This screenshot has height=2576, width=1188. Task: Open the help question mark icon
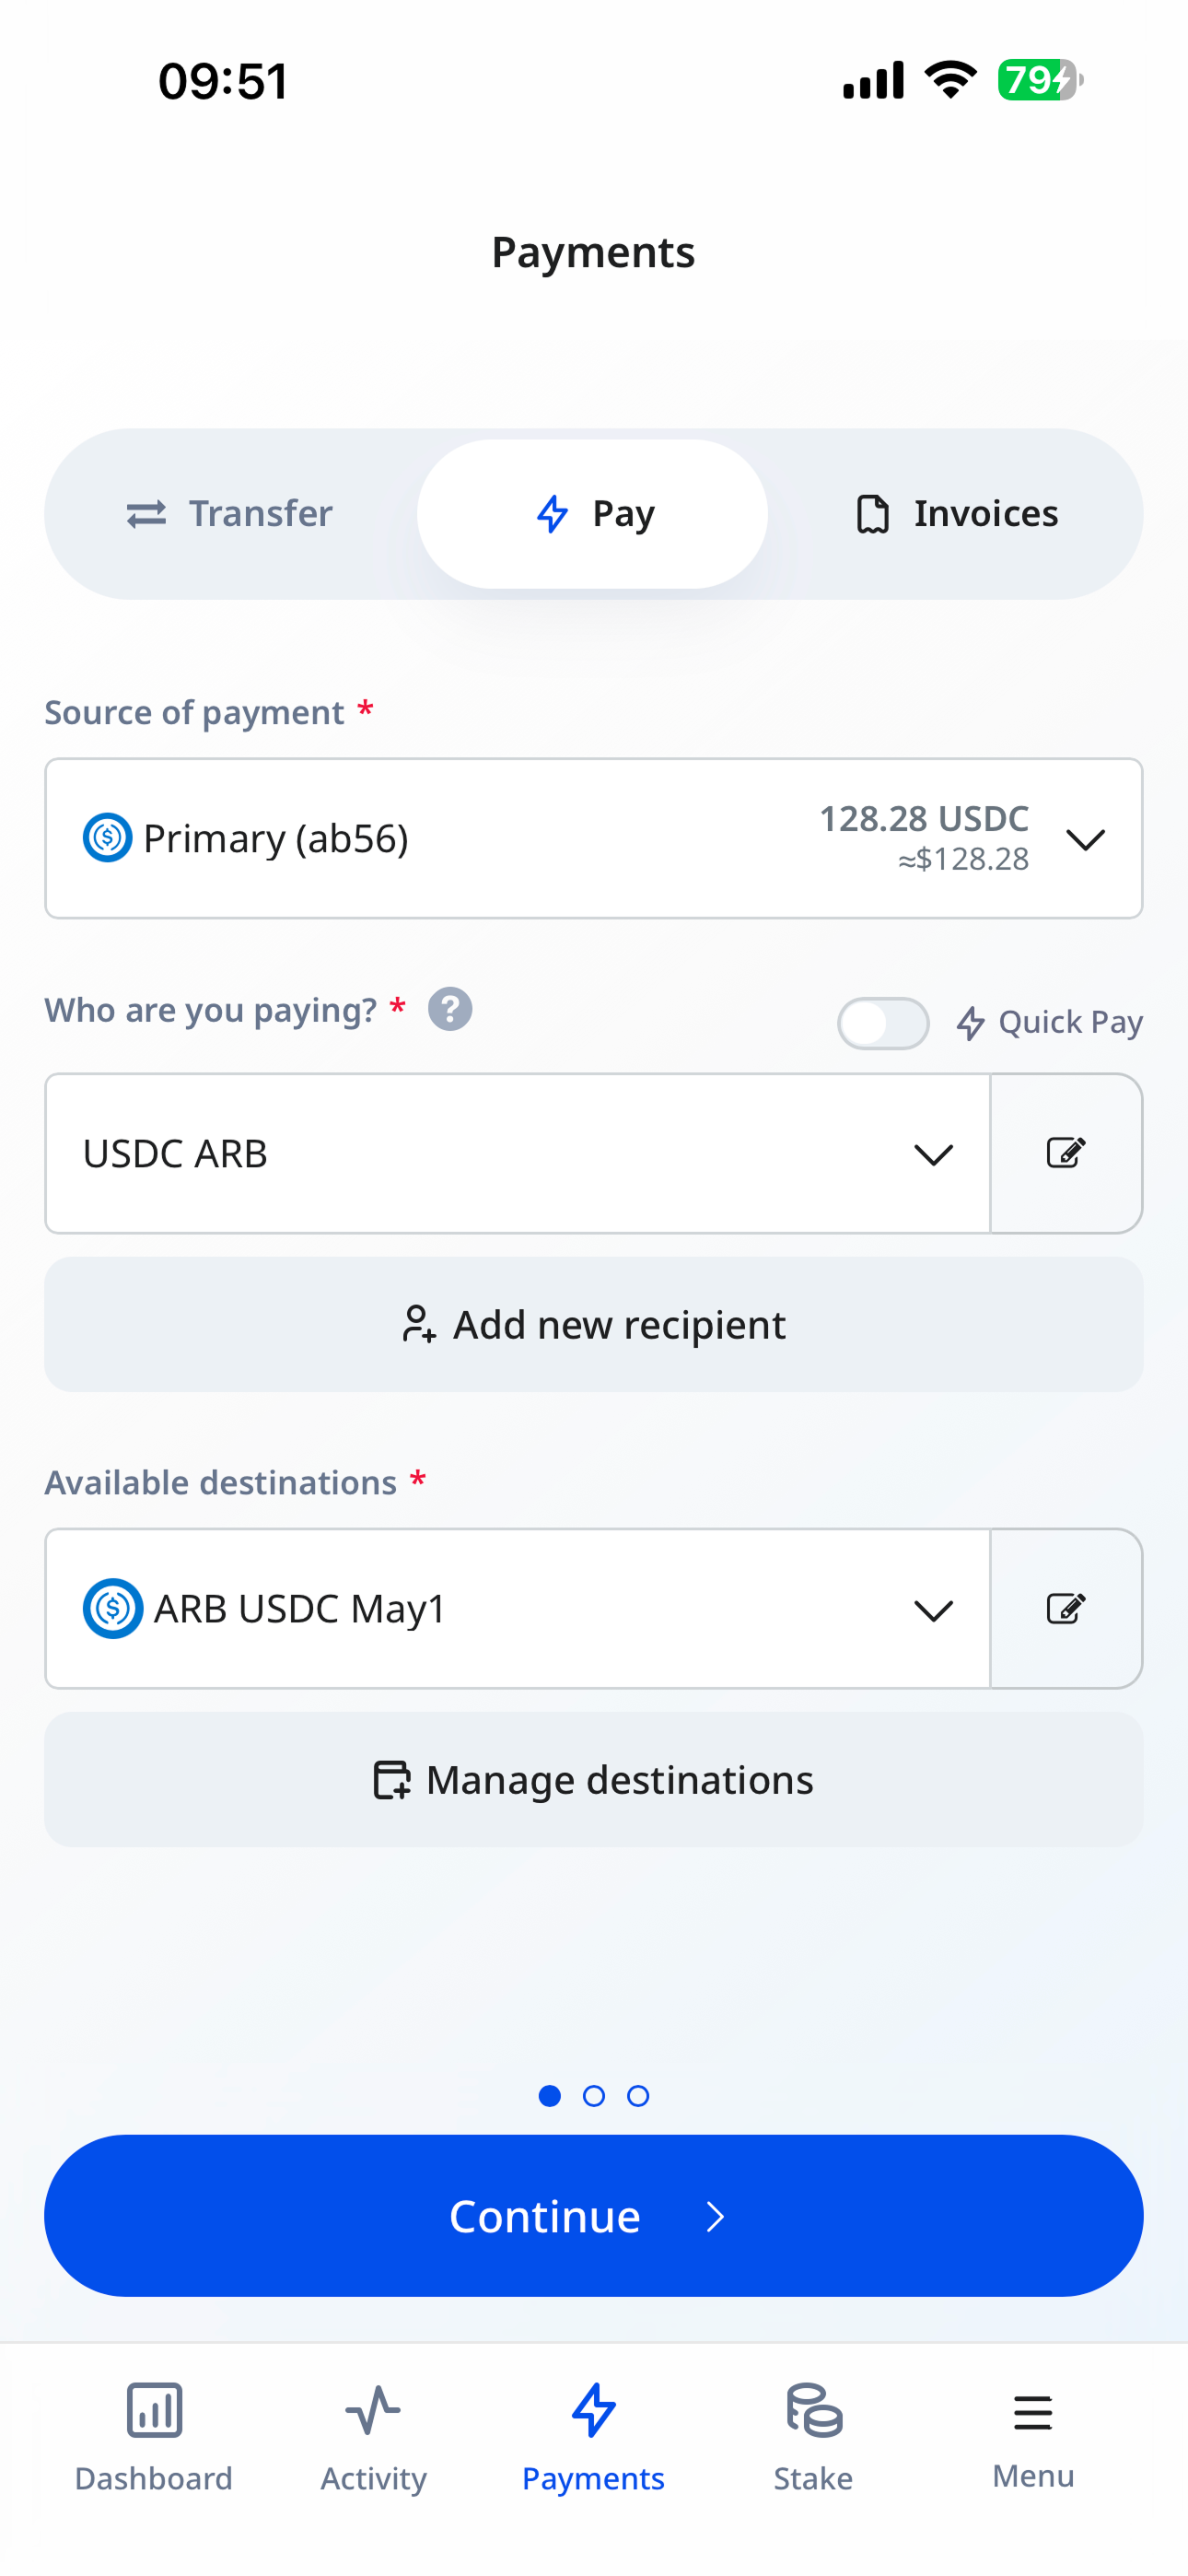pyautogui.click(x=450, y=1009)
